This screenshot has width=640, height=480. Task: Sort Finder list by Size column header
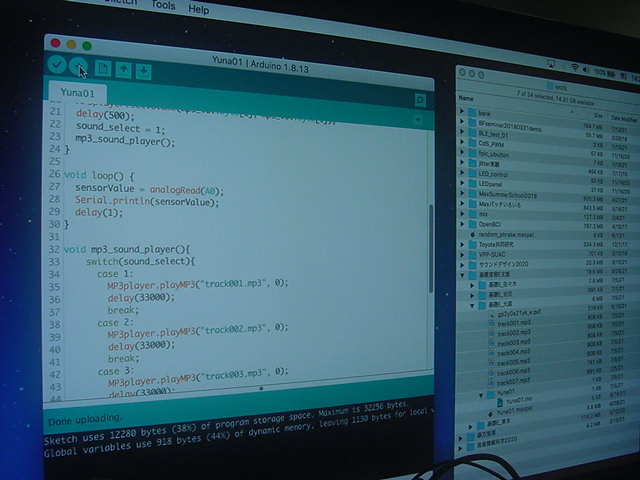click(598, 115)
